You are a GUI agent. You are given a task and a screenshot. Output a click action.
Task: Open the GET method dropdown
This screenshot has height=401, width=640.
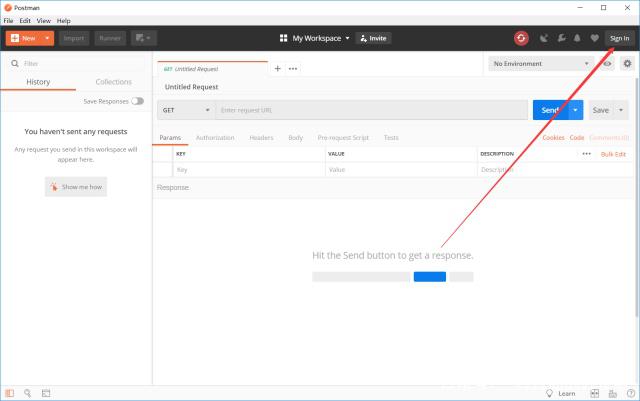[185, 110]
